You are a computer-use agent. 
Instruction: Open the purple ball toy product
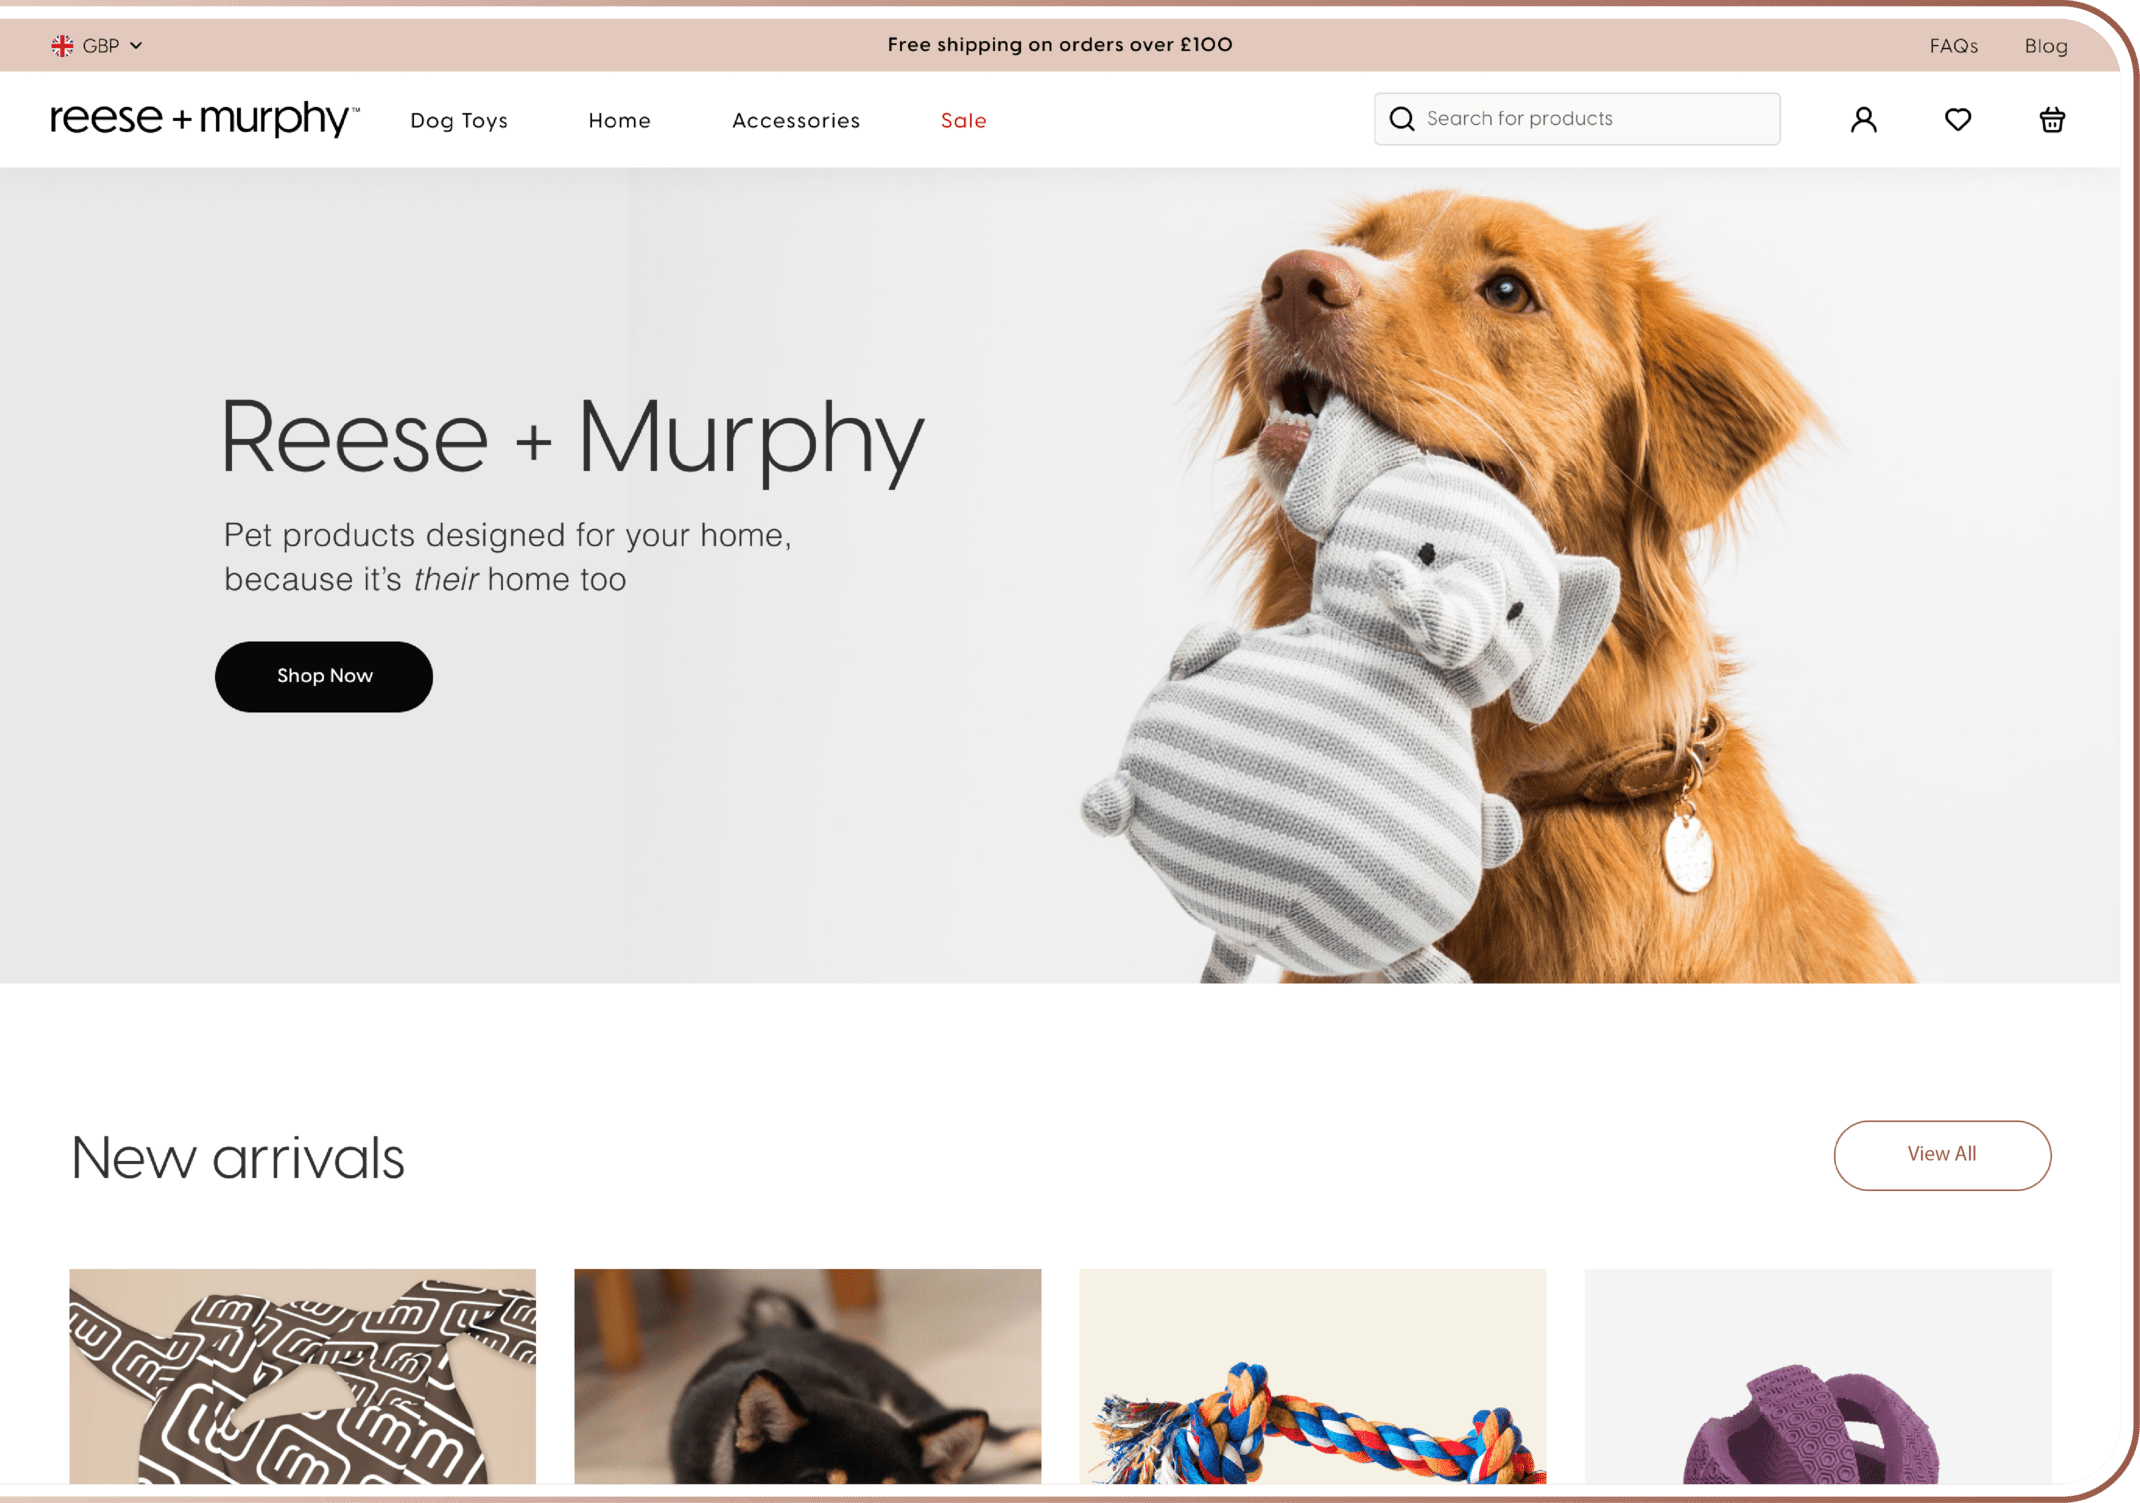1817,1376
